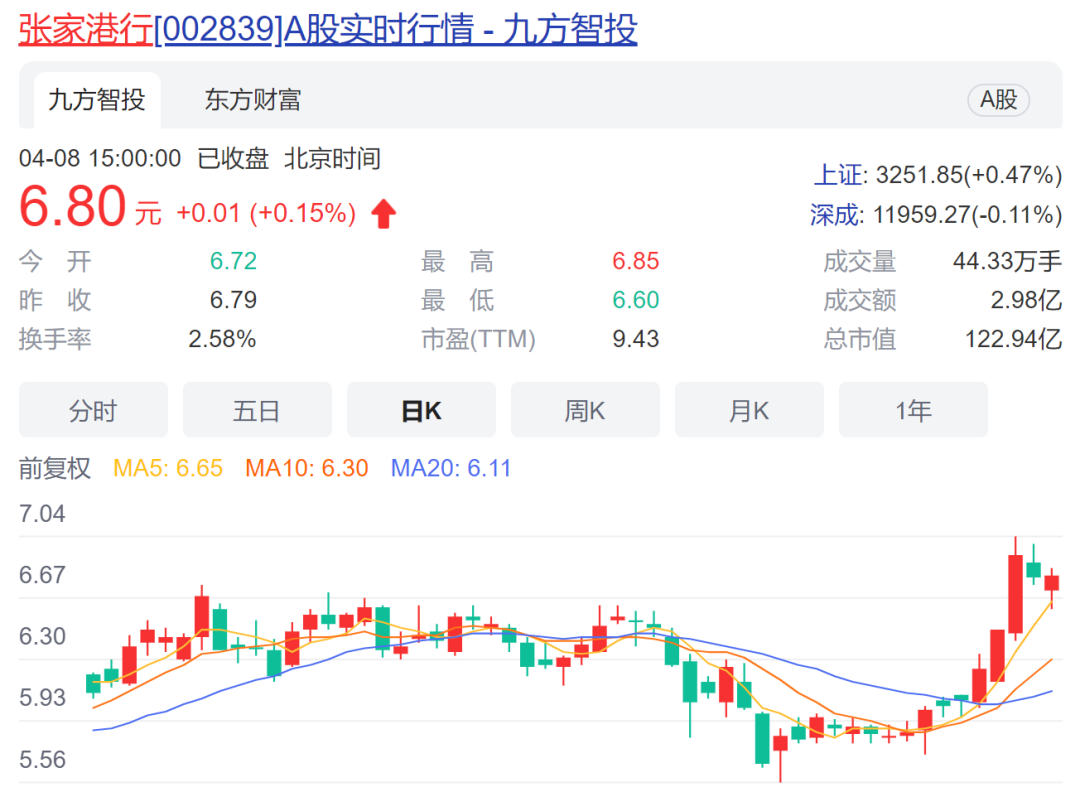Click the 7.04 y-axis label
Image resolution: width=1080 pixels, height=792 pixels.
point(42,514)
